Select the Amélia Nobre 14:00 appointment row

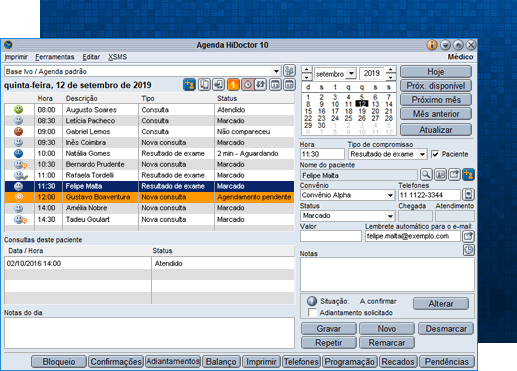(149, 208)
